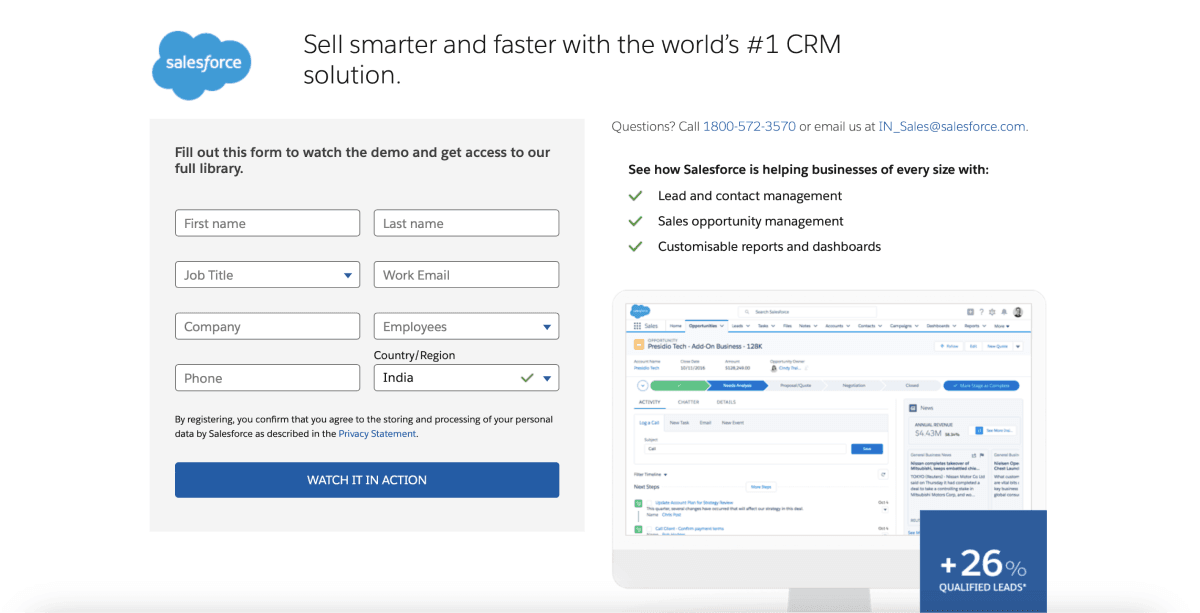Open the Country/Region dropdown showing India

coord(466,378)
